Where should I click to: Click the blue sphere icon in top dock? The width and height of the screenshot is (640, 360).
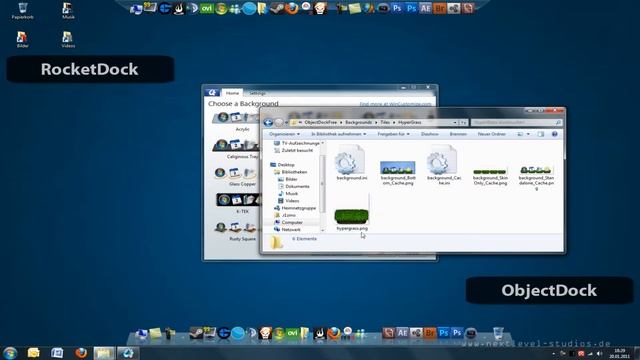249,8
